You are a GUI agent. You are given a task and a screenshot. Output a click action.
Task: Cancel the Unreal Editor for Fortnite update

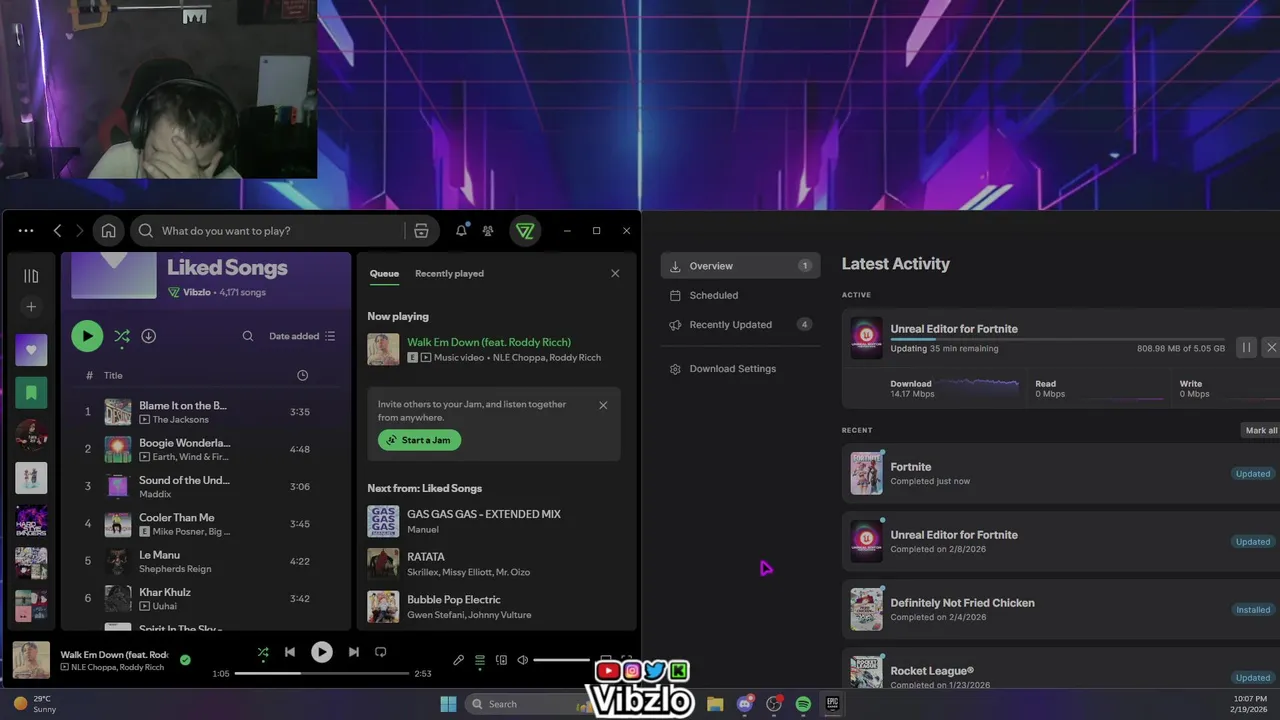pos(1271,347)
